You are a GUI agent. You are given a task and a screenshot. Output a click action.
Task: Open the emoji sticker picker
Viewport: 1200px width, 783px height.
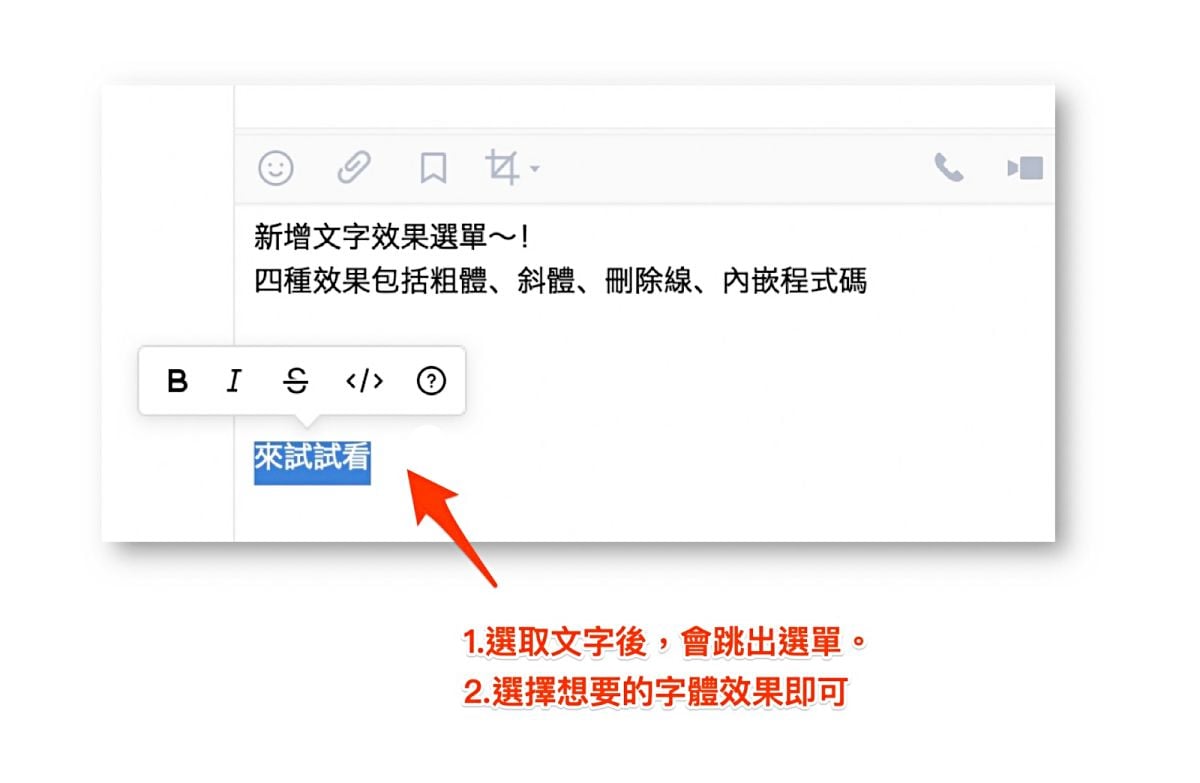[x=276, y=167]
